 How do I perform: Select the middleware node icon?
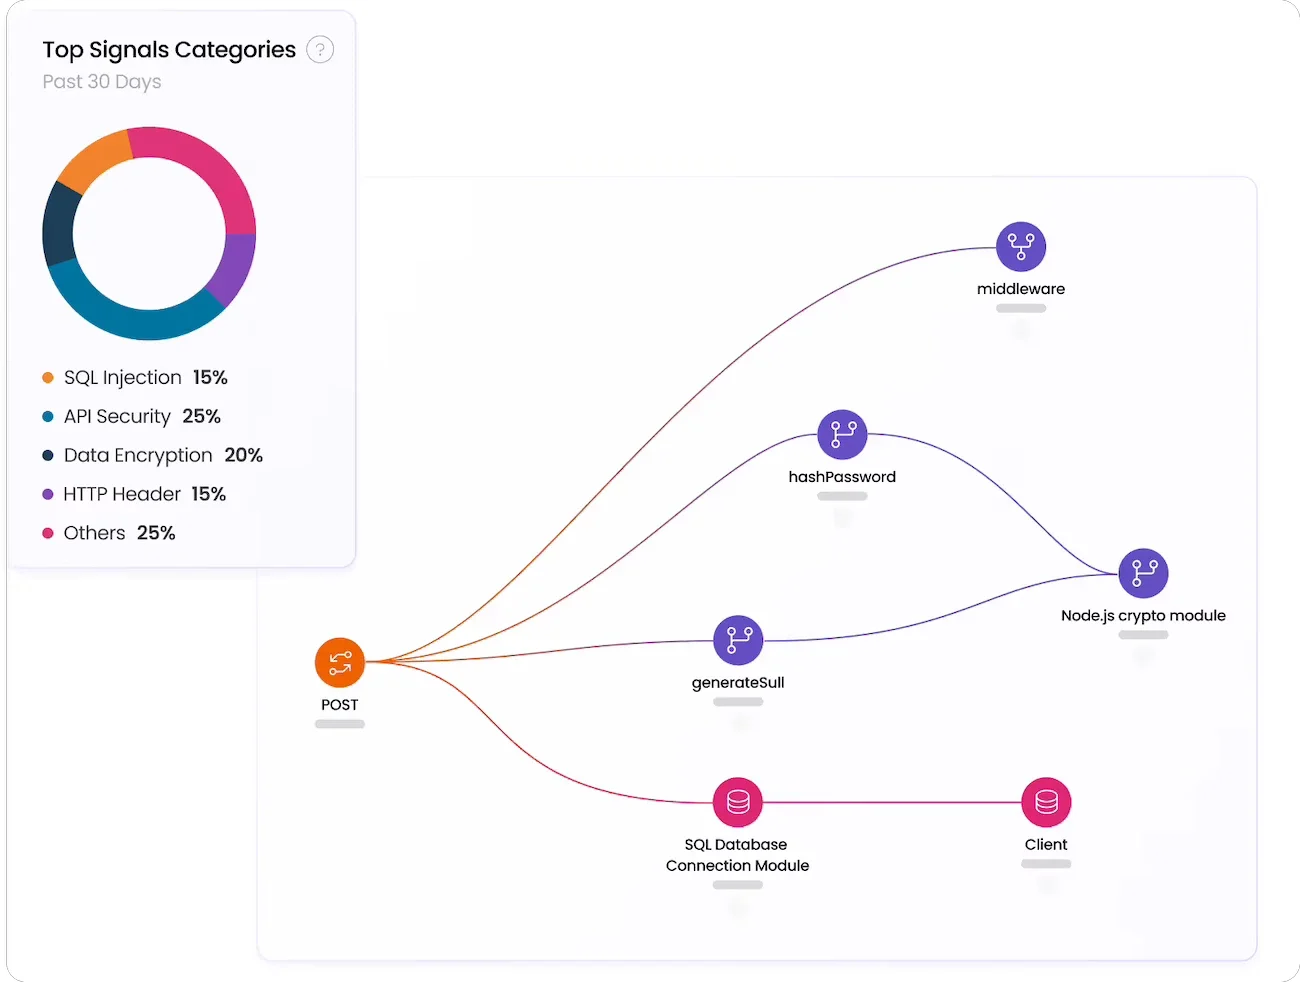pos(1021,246)
